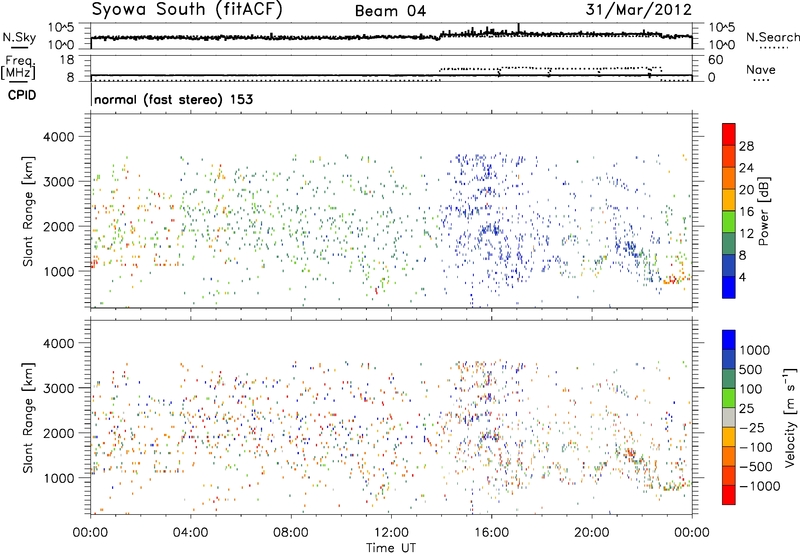
Task: Click the '04:00' time tick label
Action: point(190,533)
